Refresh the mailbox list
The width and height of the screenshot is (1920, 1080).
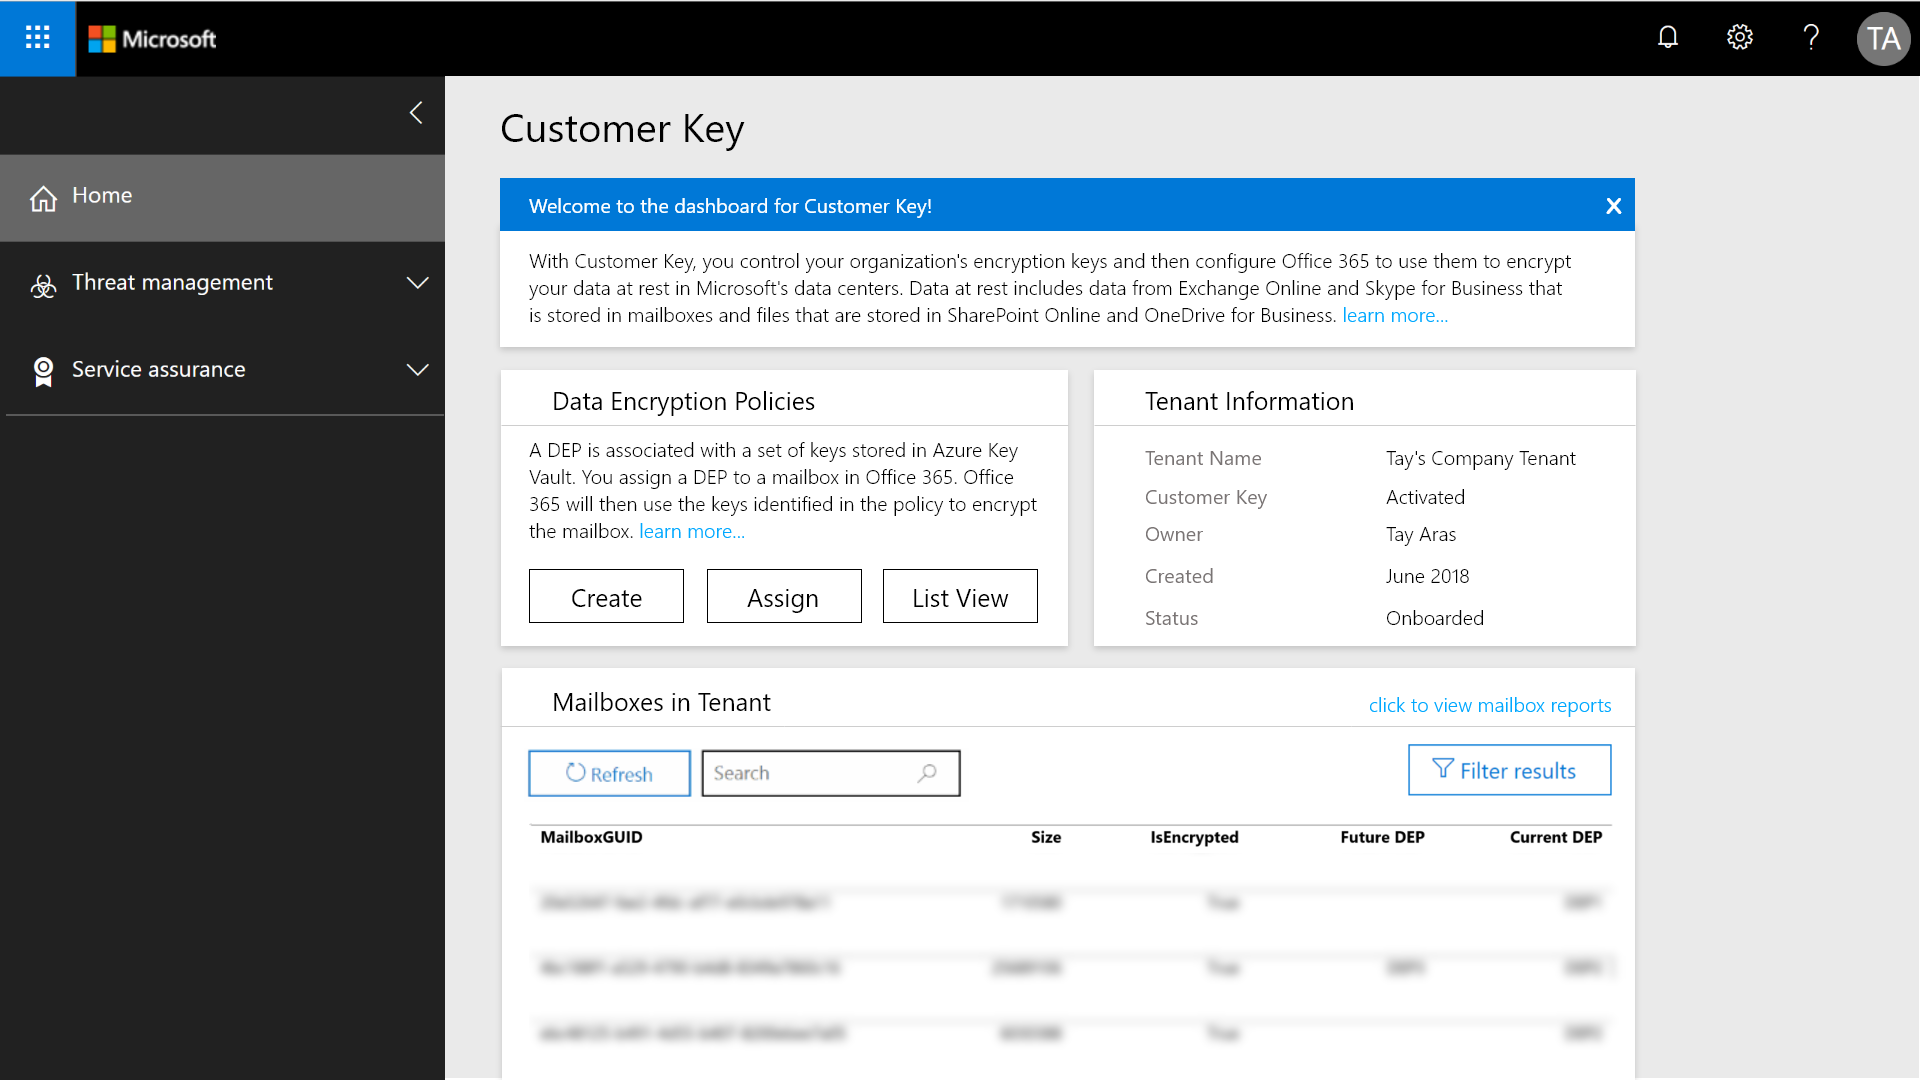(x=609, y=773)
